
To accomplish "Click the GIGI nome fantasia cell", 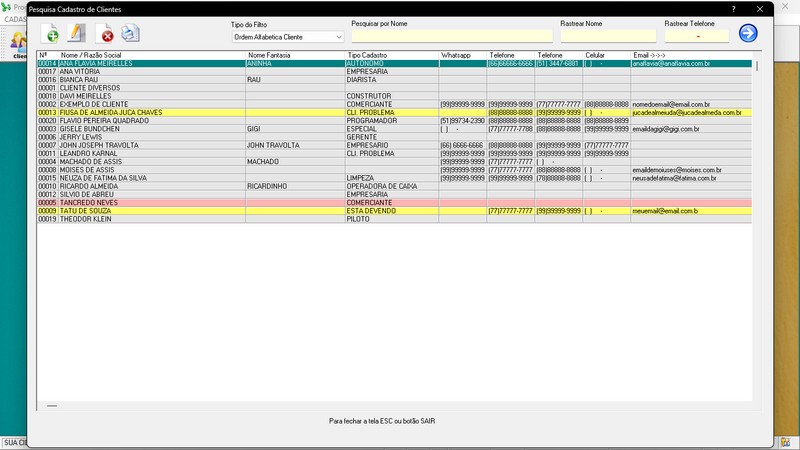I will point(295,129).
